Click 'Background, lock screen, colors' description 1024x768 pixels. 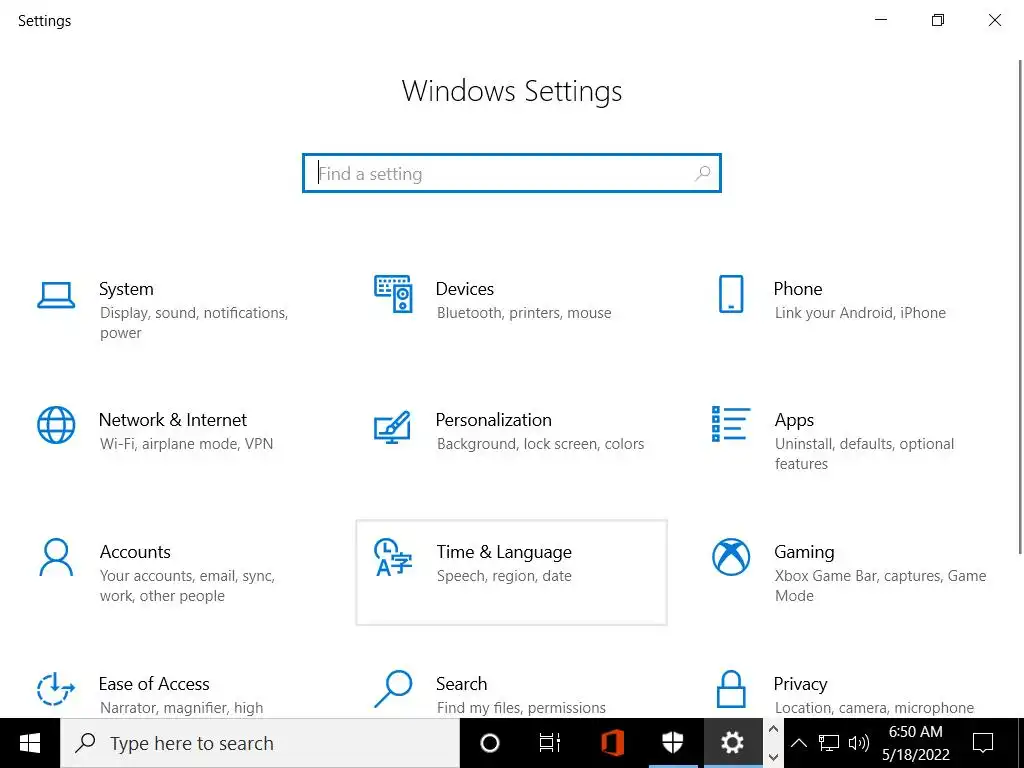click(x=540, y=443)
